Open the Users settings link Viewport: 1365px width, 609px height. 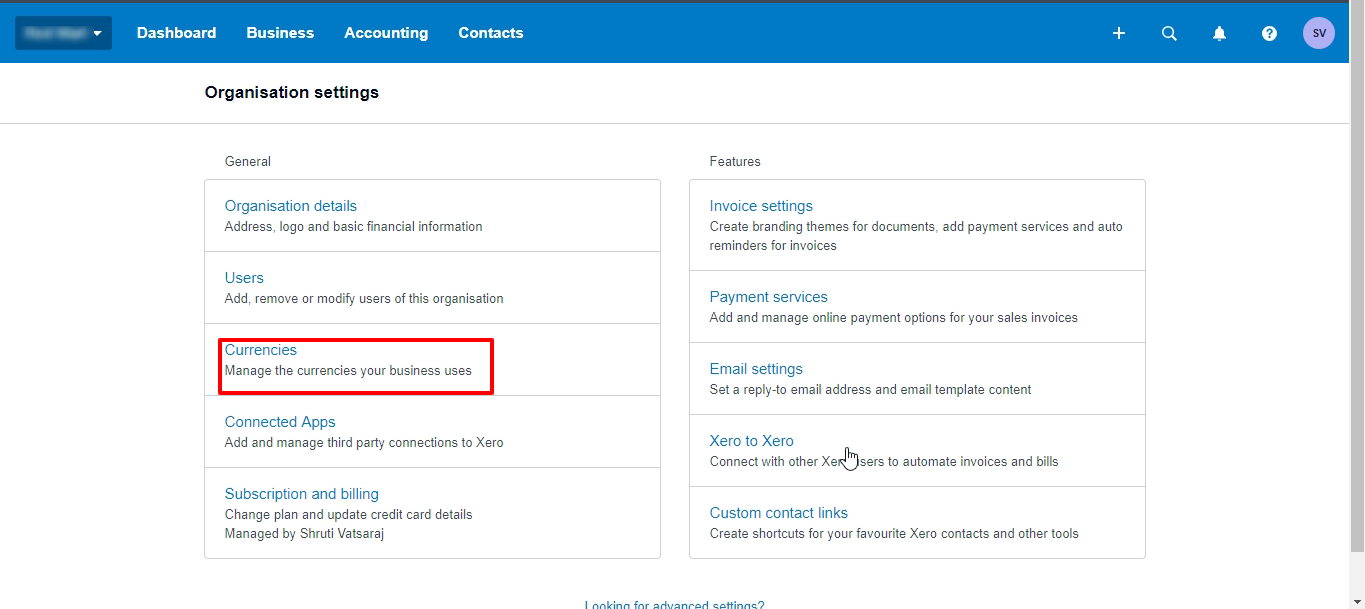[244, 278]
